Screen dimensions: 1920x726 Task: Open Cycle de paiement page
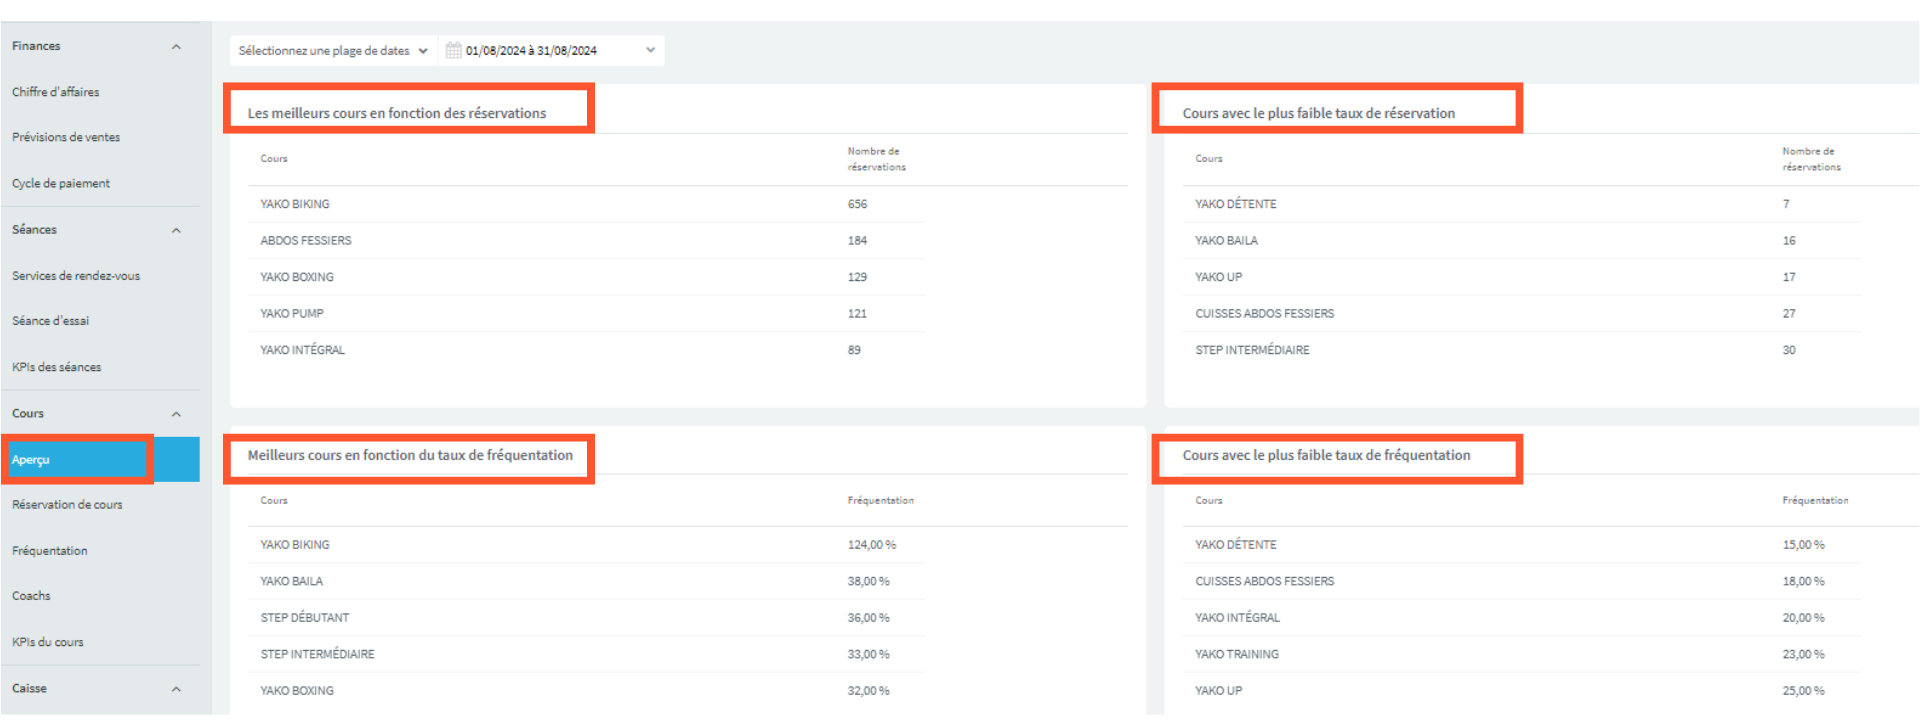(x=61, y=184)
